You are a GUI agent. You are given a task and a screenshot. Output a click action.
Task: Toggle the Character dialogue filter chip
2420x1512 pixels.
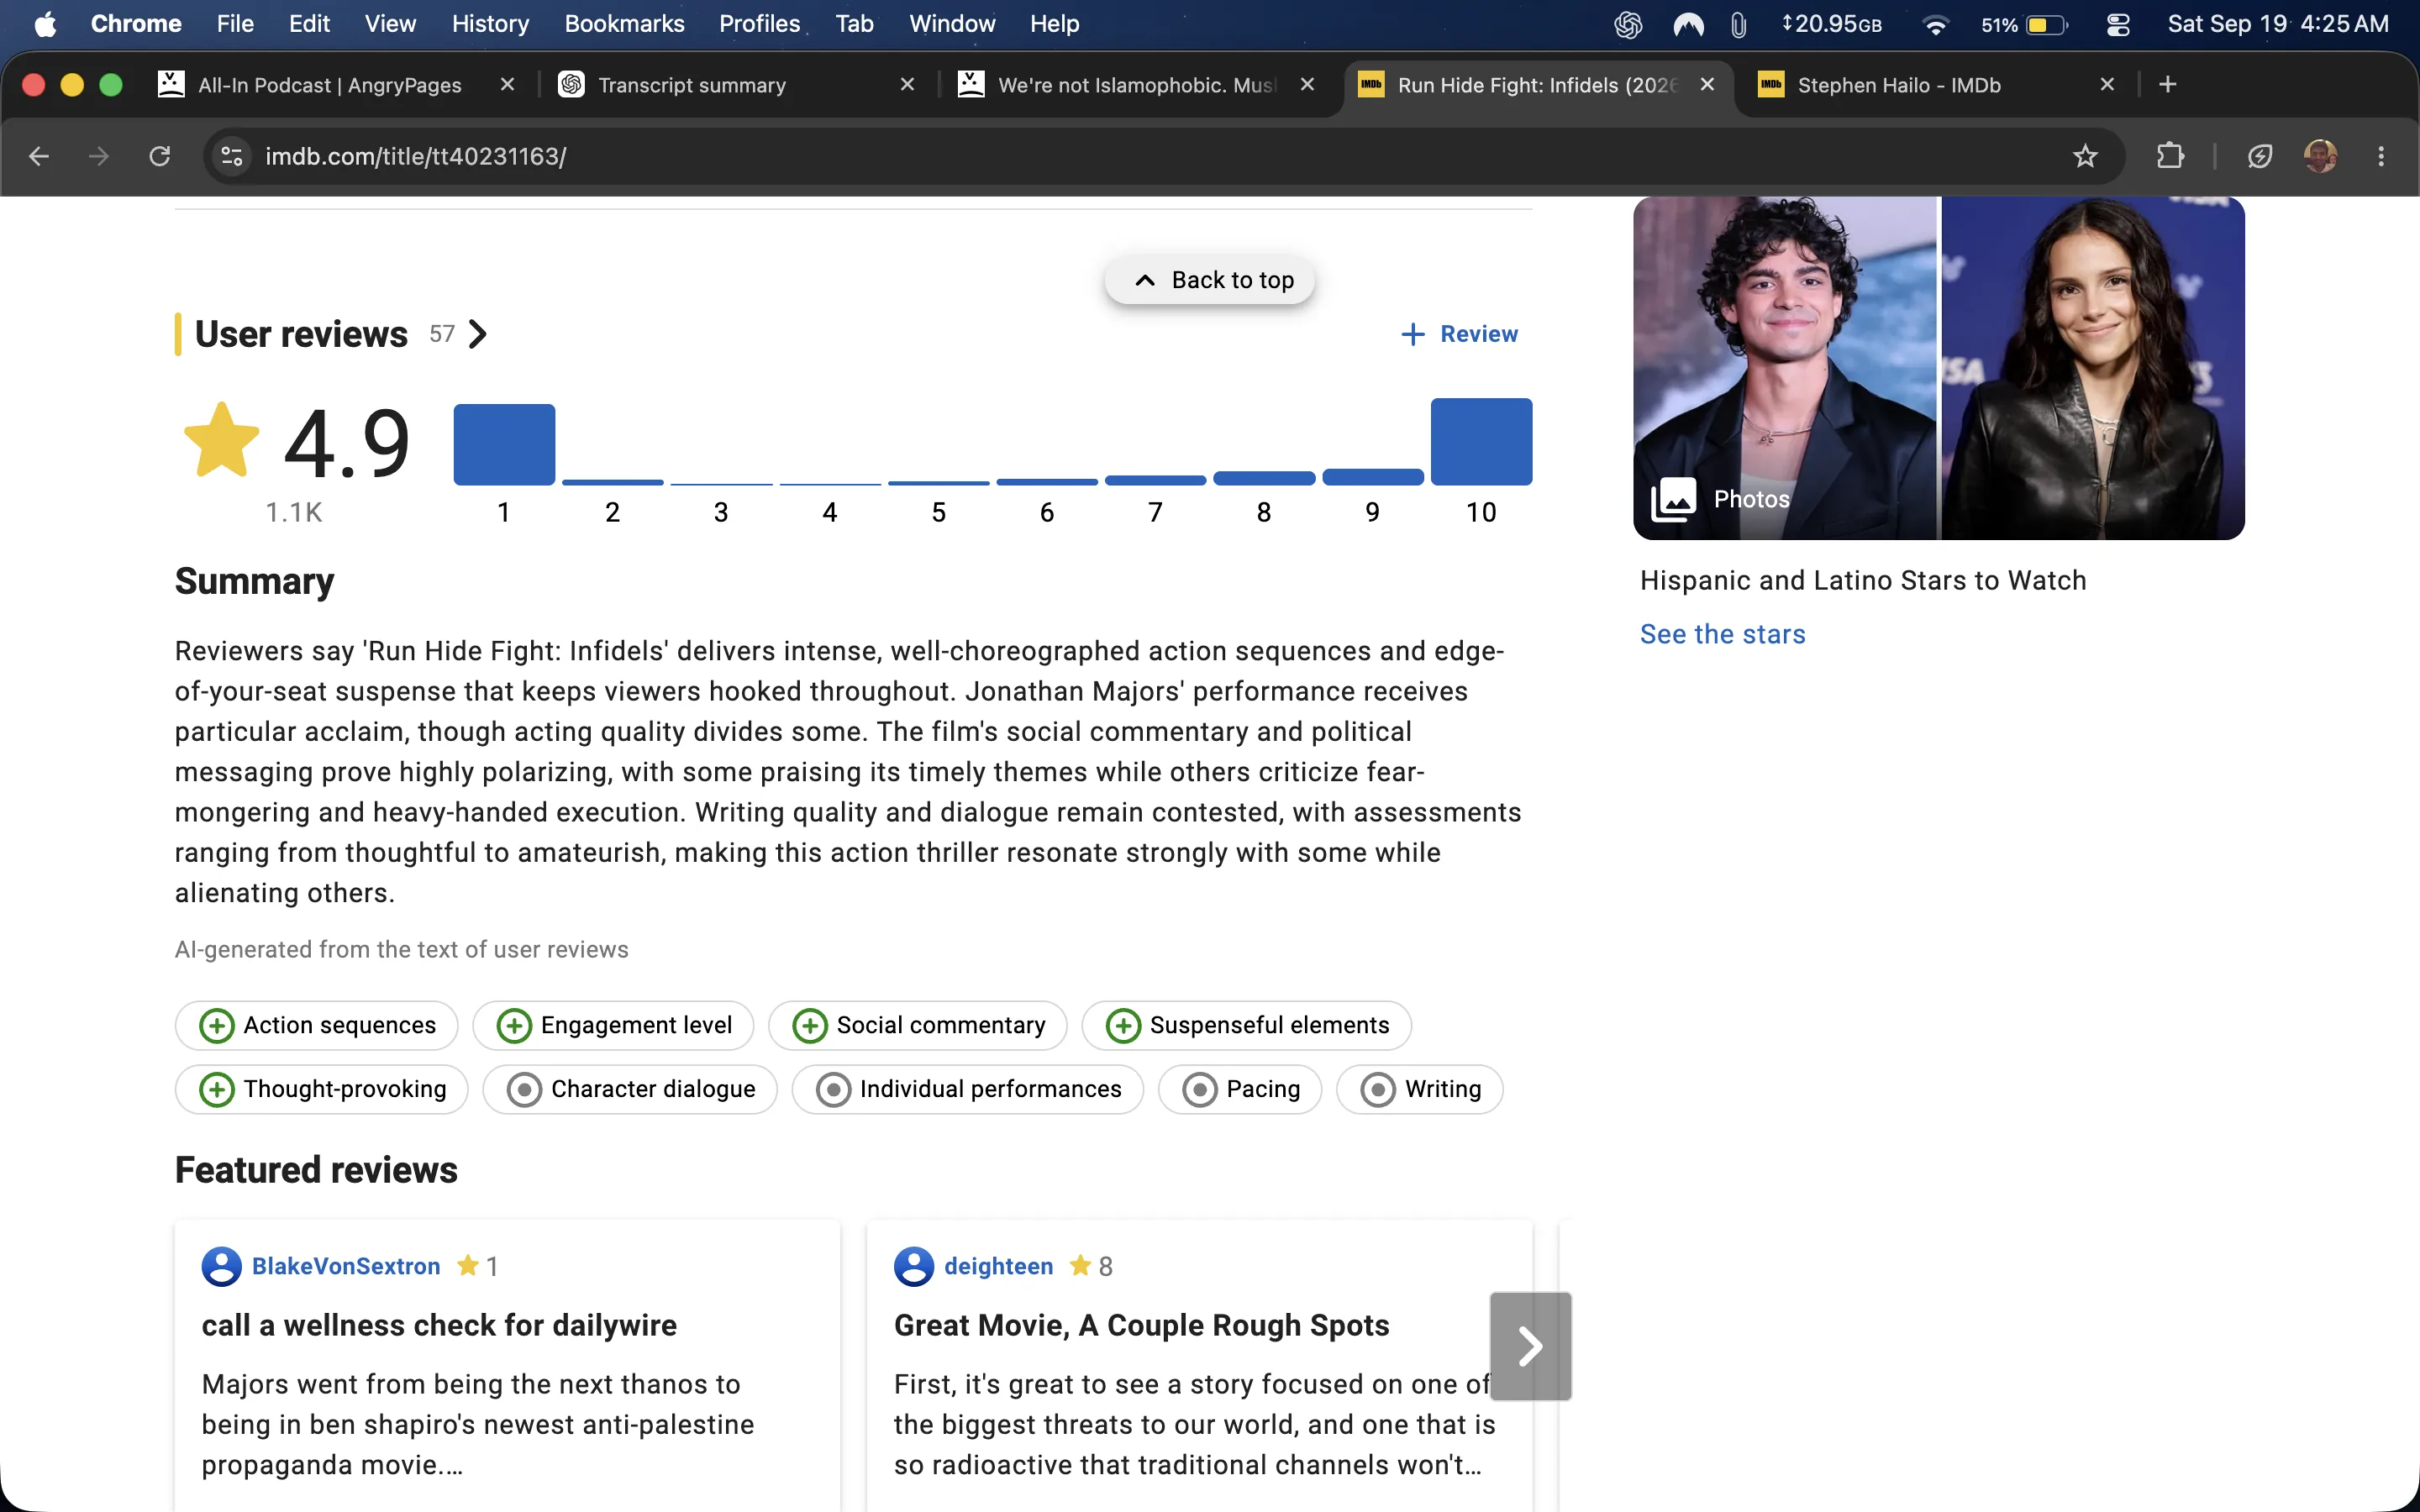pyautogui.click(x=630, y=1089)
